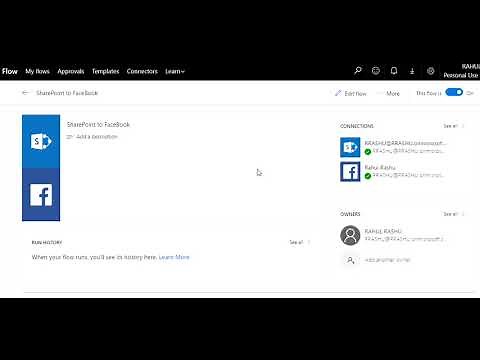Open the notifications bell icon
Screen dimensions: 480x360
point(394,71)
